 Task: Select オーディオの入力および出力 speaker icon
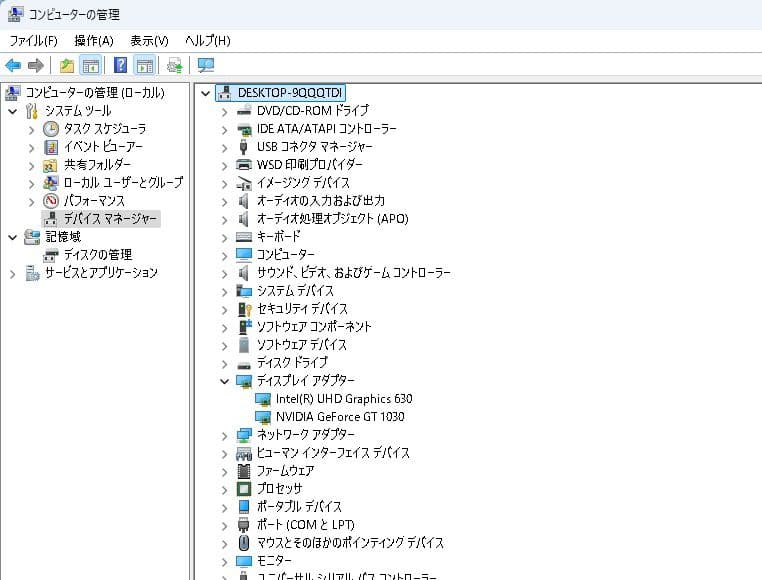243,201
